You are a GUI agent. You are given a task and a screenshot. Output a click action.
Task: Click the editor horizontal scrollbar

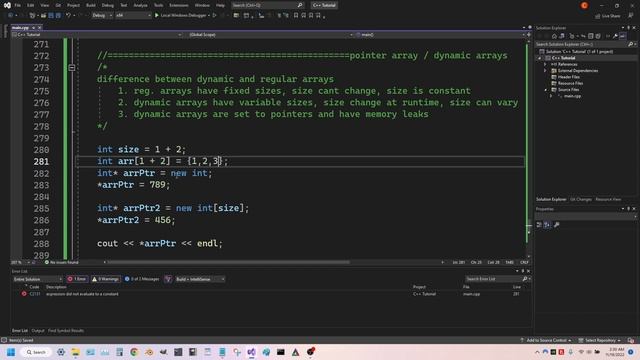(x=229, y=262)
